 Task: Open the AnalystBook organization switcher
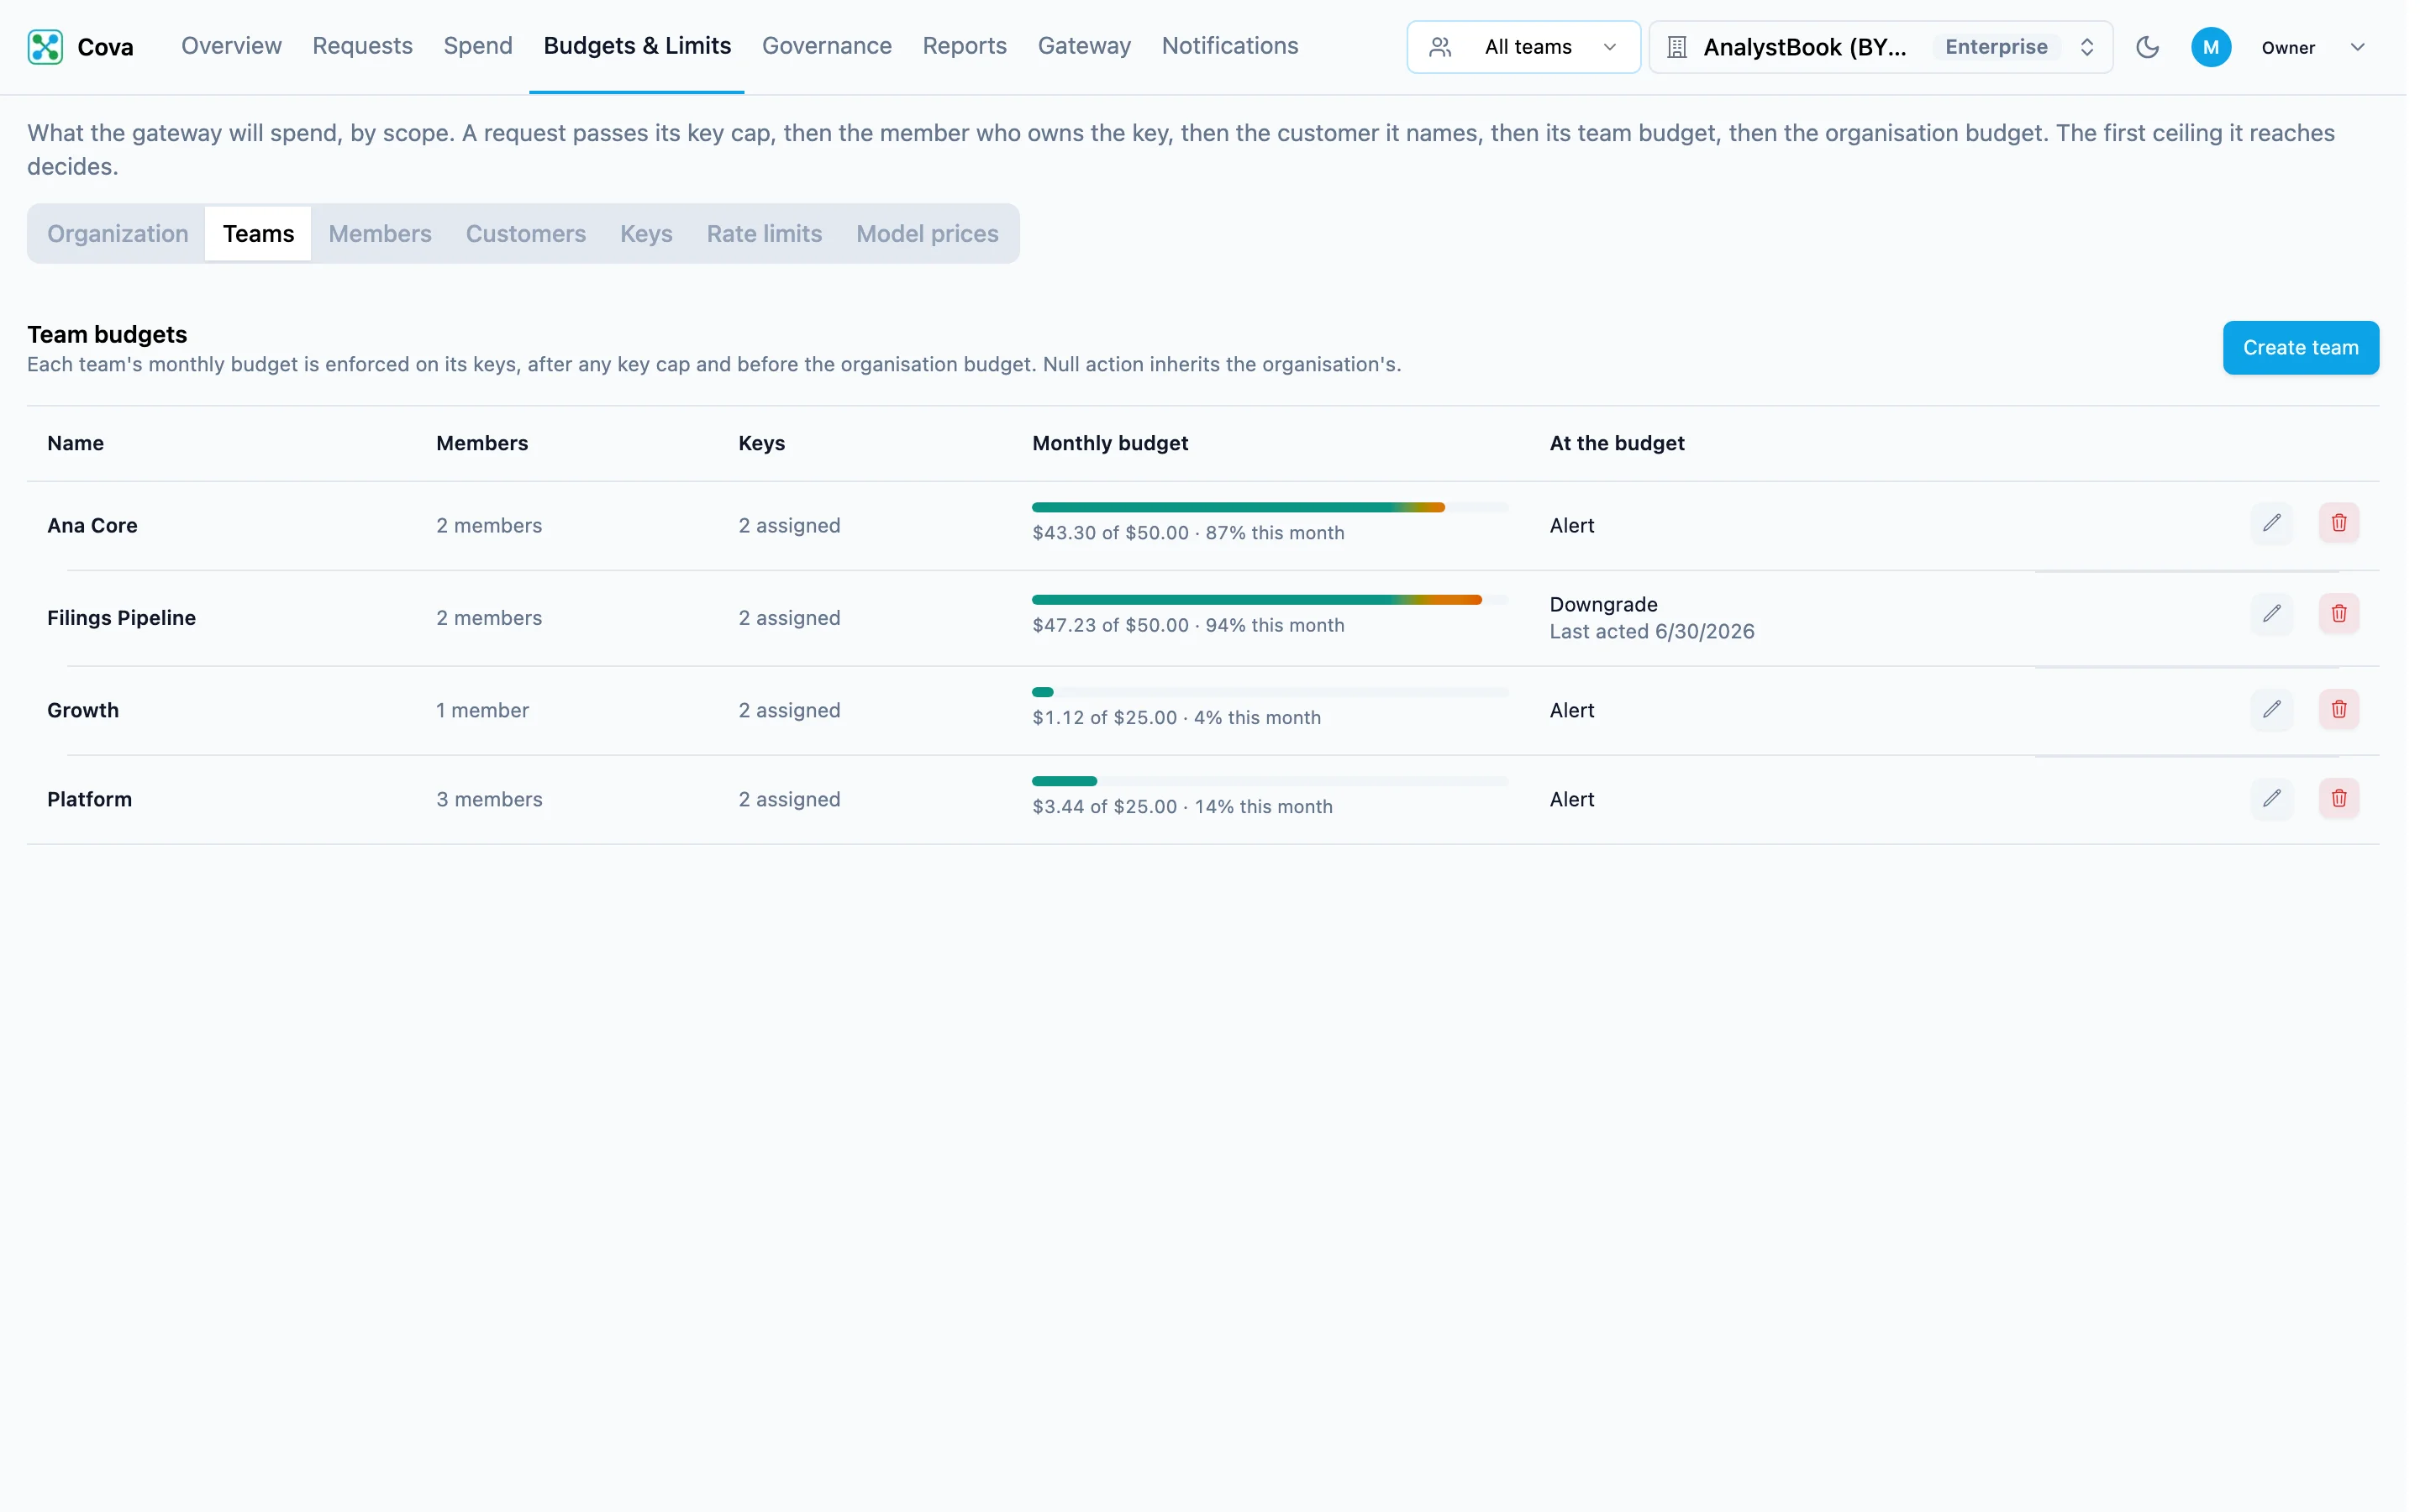(1880, 47)
